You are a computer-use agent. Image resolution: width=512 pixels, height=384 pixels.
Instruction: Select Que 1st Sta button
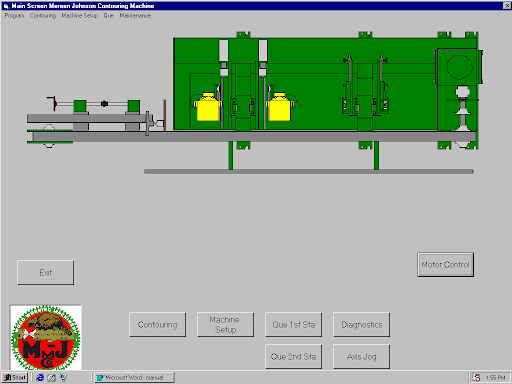[294, 325]
